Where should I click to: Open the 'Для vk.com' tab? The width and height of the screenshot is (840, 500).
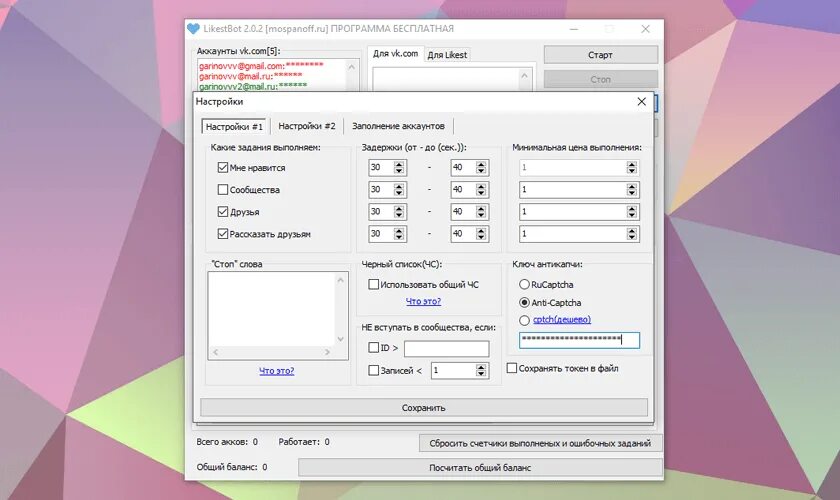click(x=395, y=54)
